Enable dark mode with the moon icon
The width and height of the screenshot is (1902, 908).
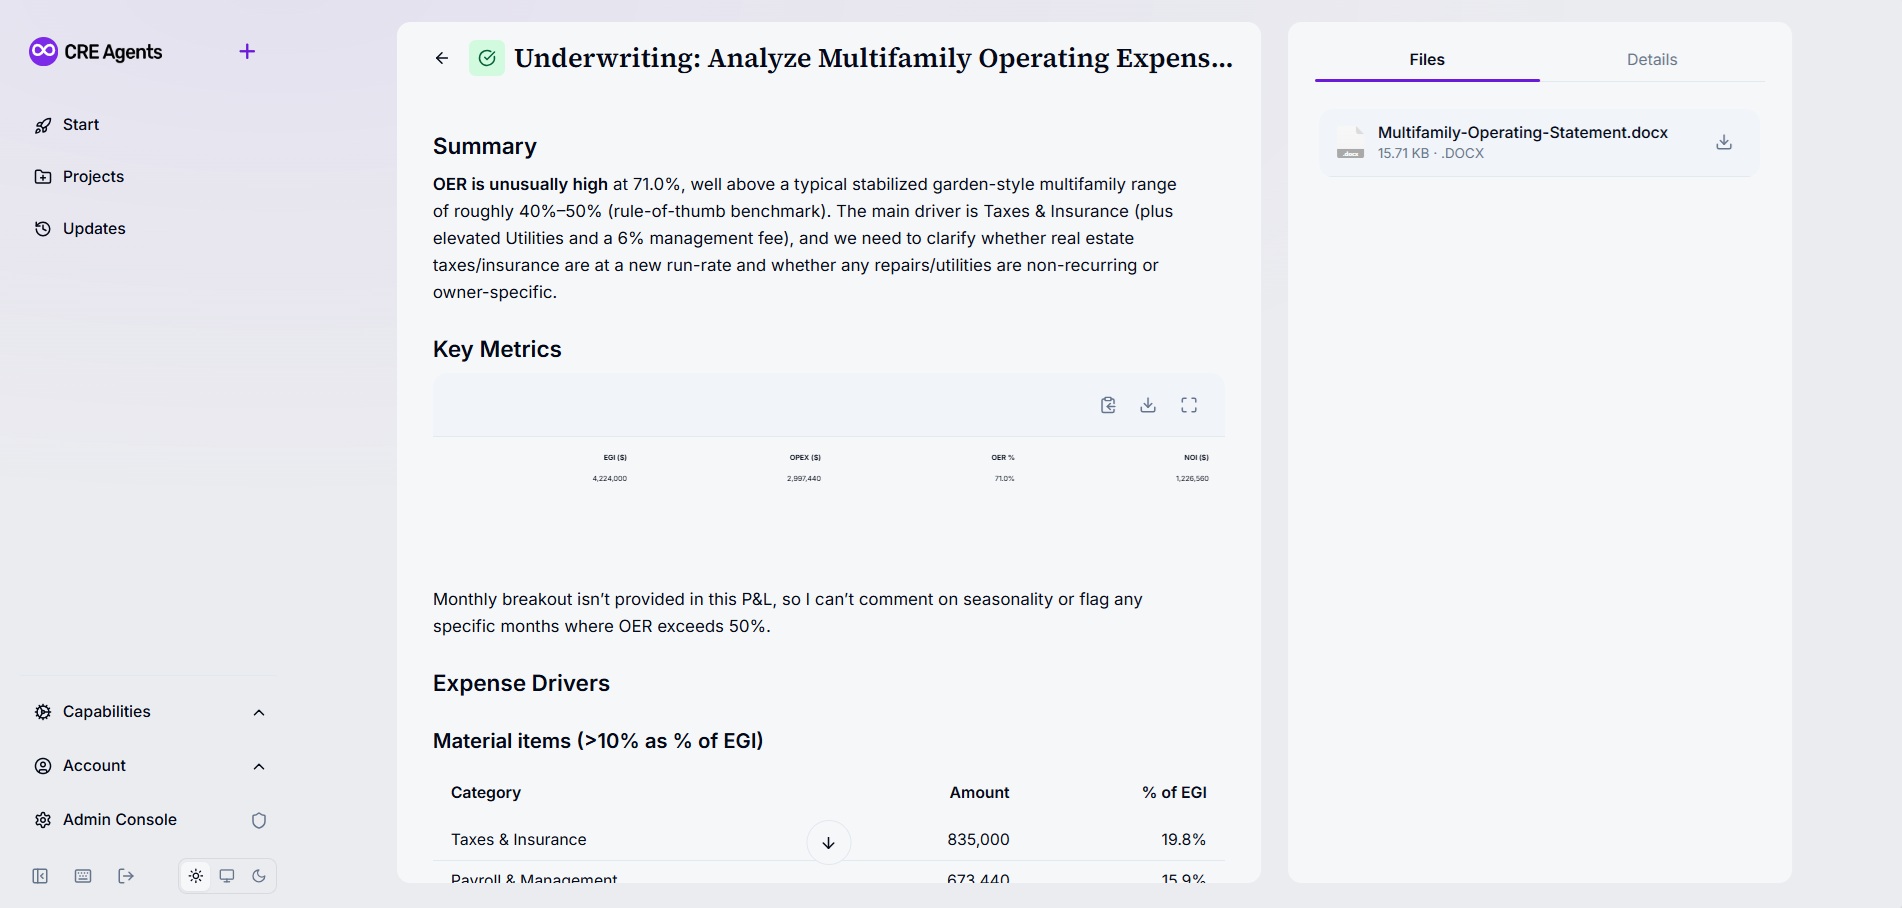(259, 876)
